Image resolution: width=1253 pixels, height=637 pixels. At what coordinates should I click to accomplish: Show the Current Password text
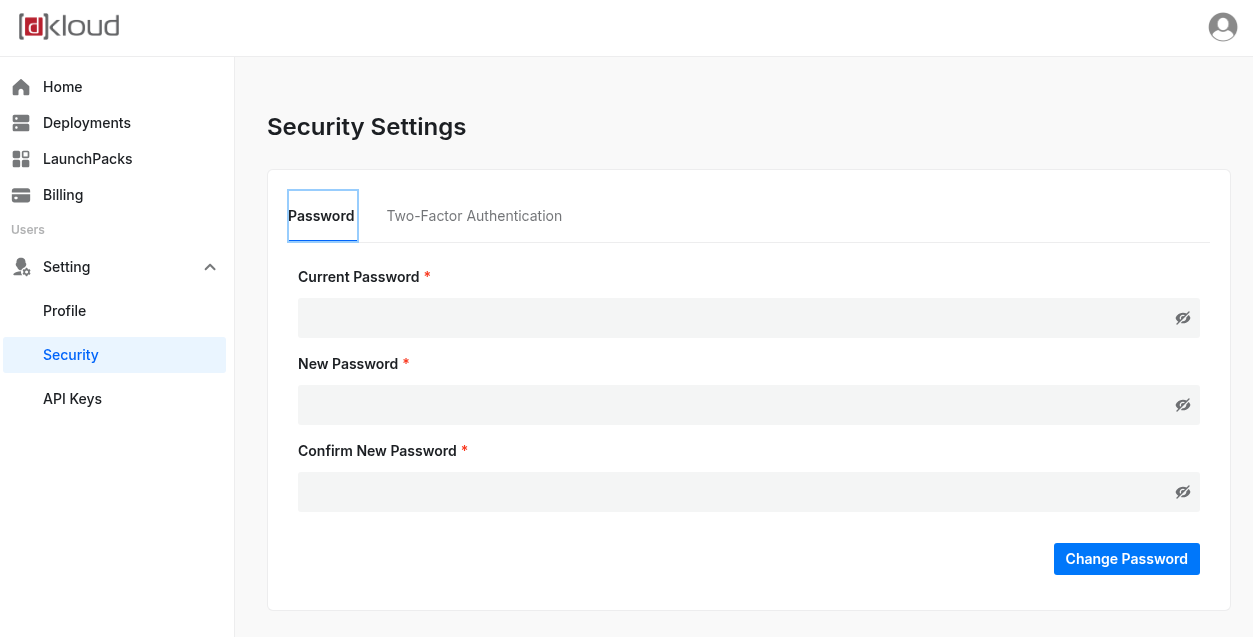pos(1182,317)
